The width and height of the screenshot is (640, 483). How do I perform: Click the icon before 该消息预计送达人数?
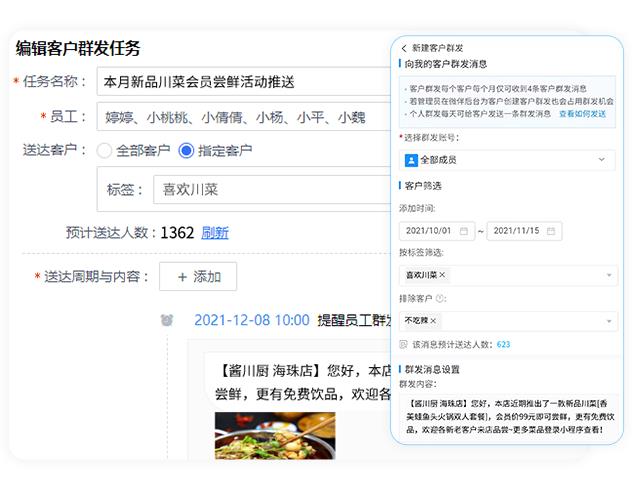pyautogui.click(x=403, y=344)
